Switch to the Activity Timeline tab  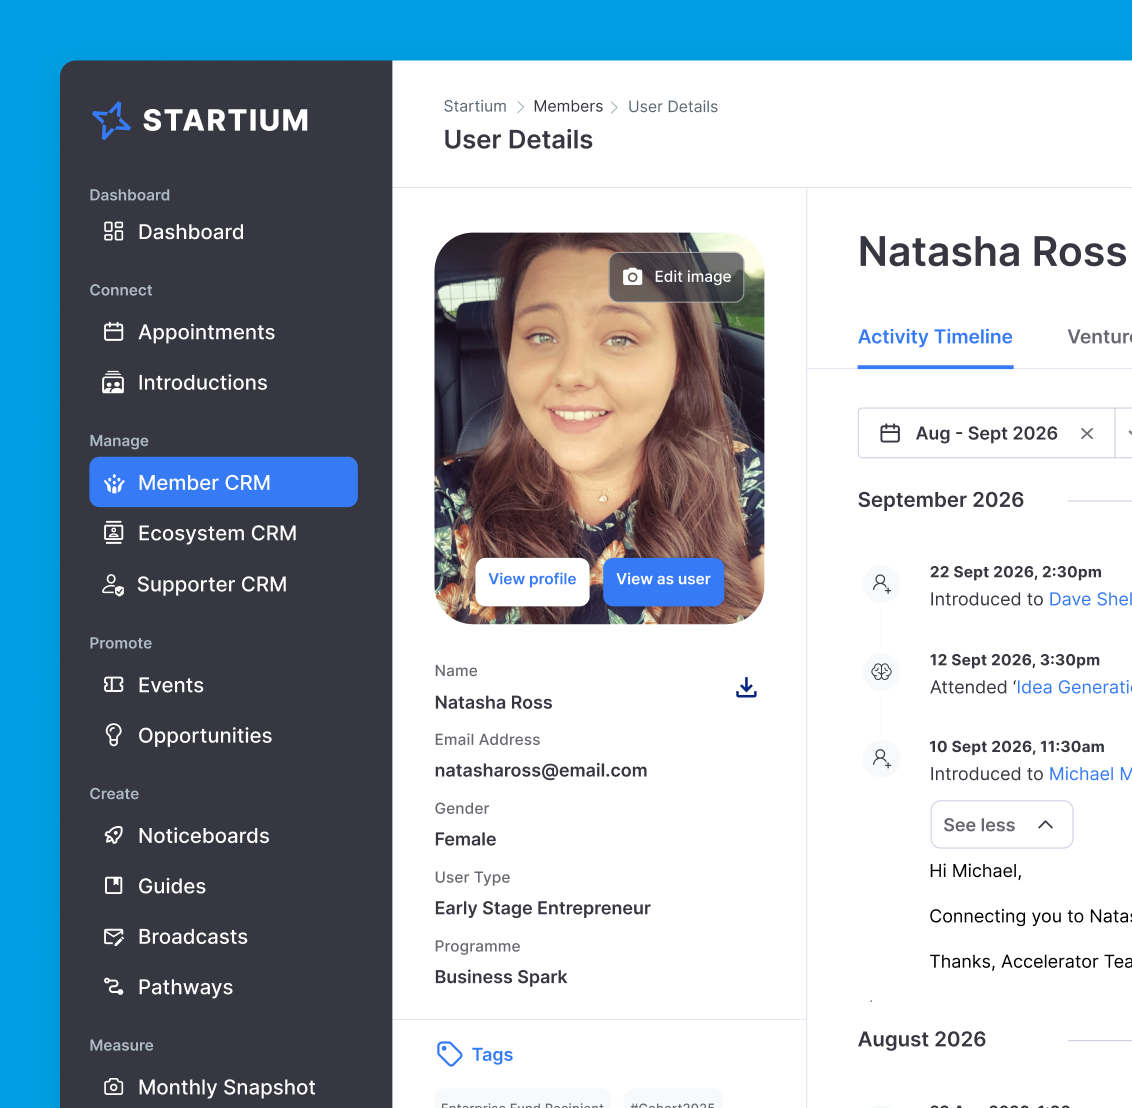[935, 337]
